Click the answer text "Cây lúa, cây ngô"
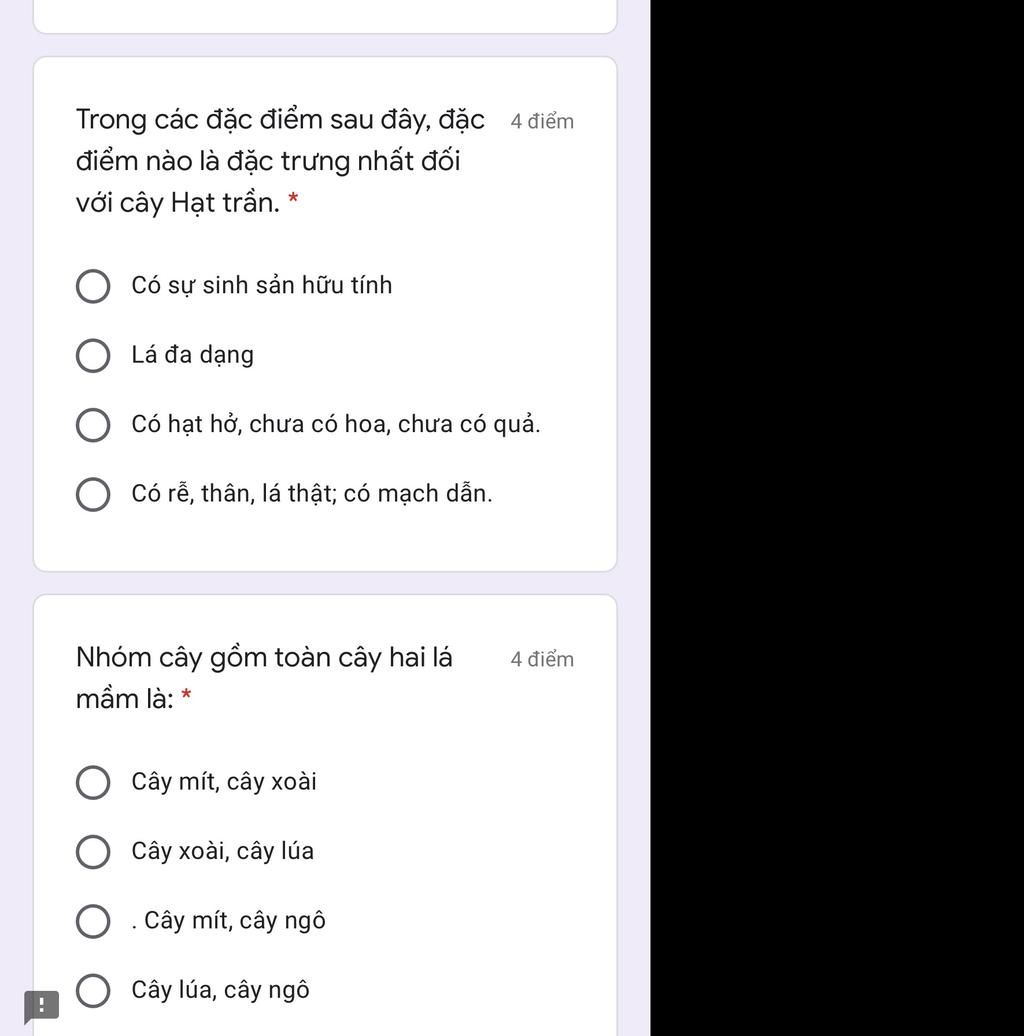1024x1036 pixels. click(220, 991)
